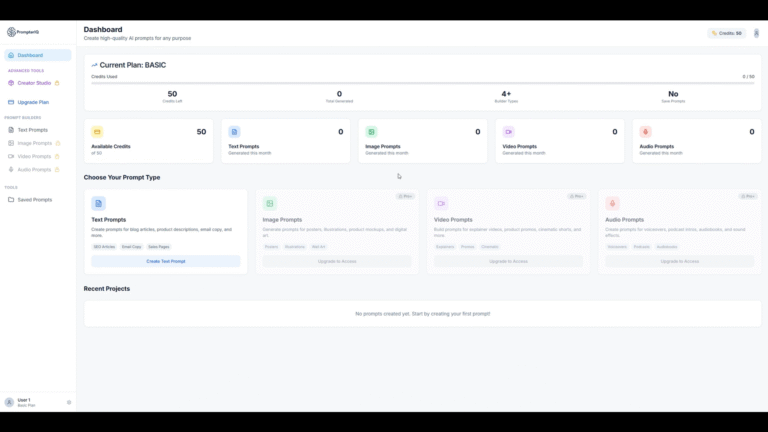Click '0 Total Generated' statistic

point(339,96)
